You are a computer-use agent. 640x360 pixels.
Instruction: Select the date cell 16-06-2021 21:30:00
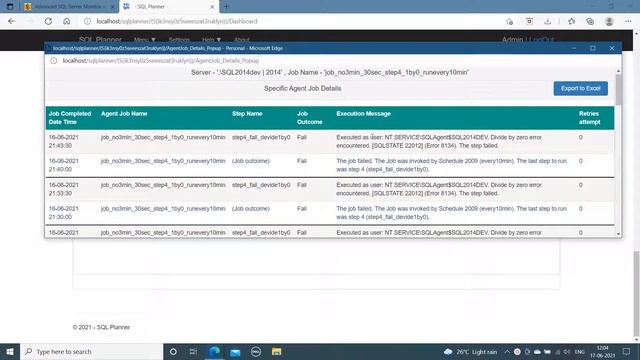(64, 213)
